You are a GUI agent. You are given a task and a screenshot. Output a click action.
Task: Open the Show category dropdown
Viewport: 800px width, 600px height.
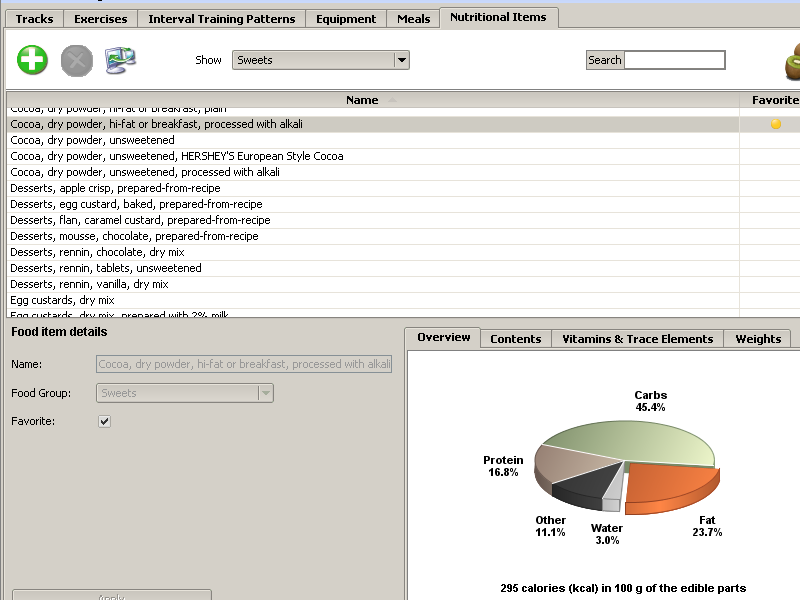(x=401, y=60)
